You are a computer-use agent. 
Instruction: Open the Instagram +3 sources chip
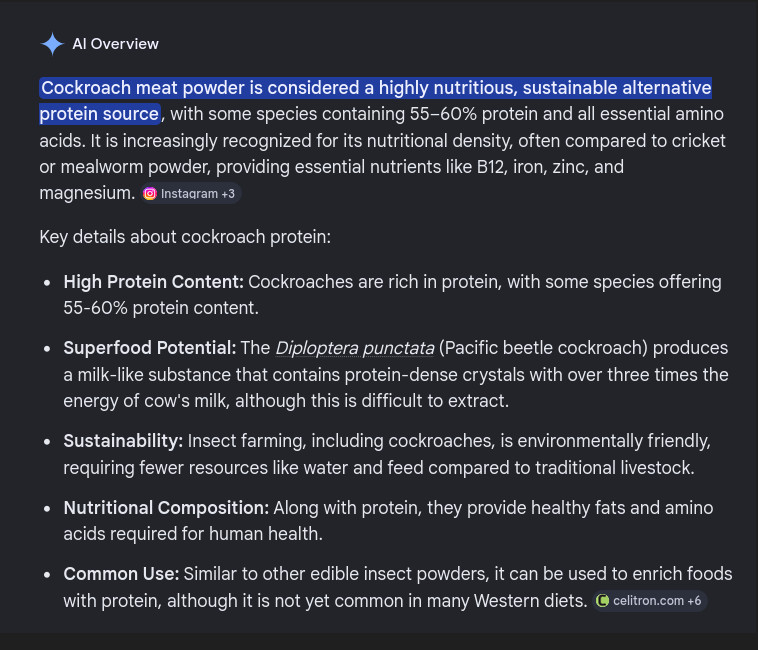pos(191,194)
